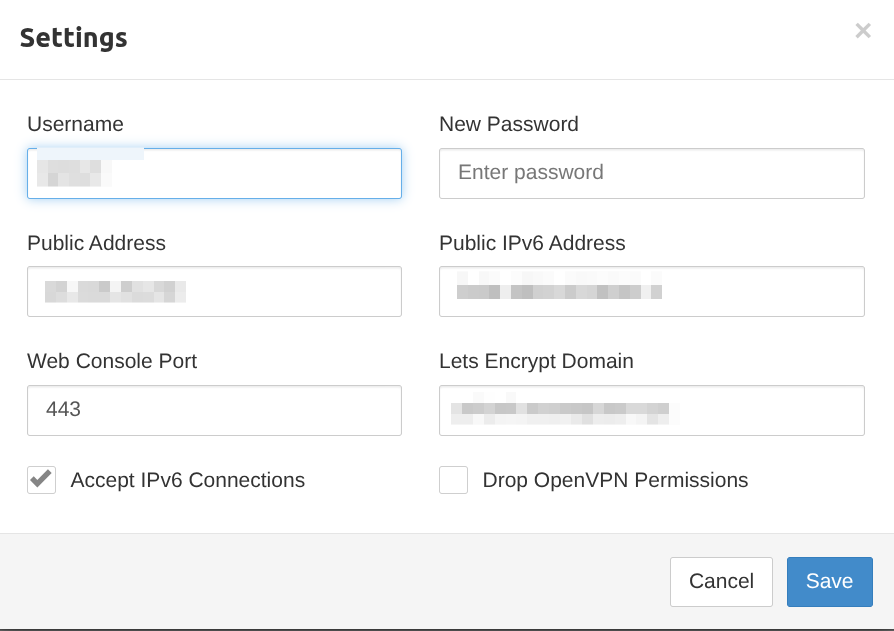Image resolution: width=894 pixels, height=631 pixels.
Task: Click the "Lets Encrypt Domain" label
Action: point(536,361)
